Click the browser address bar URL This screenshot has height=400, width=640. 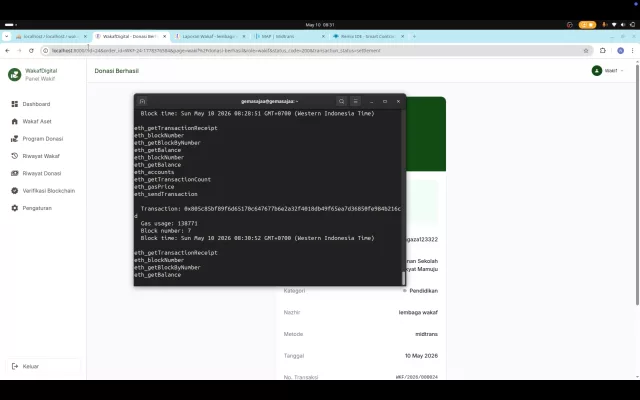[216, 51]
